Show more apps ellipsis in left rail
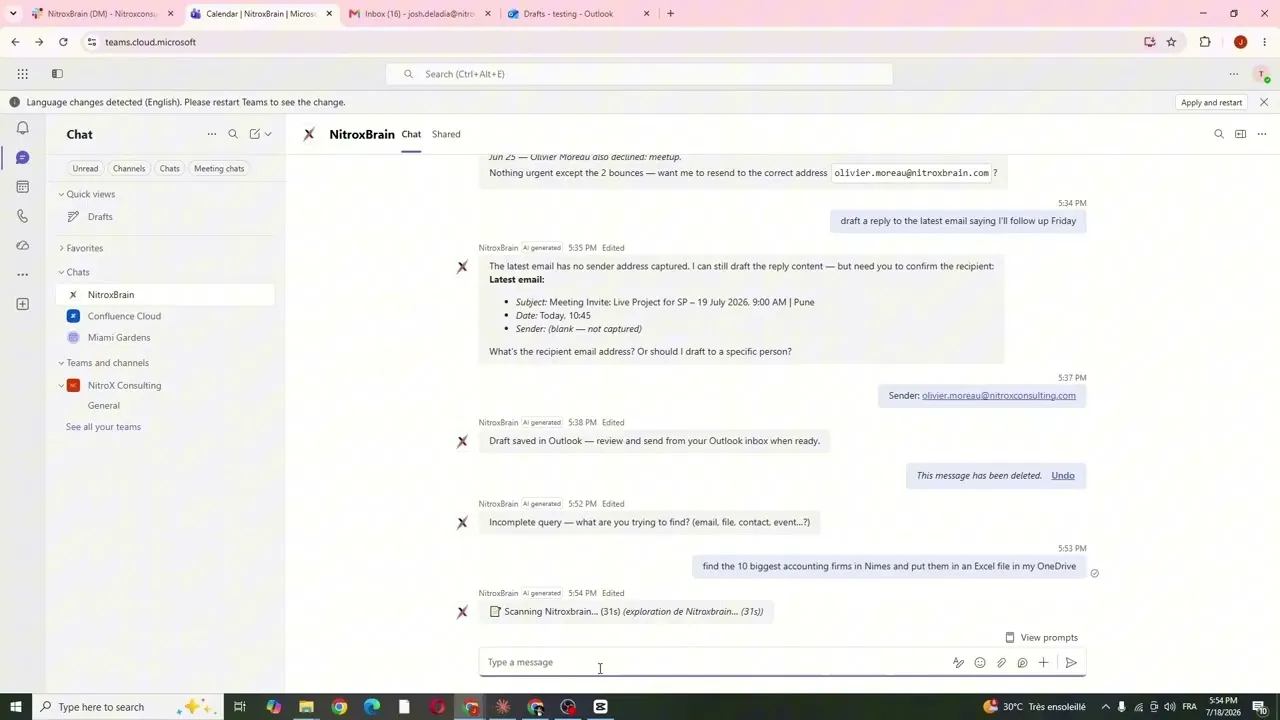Viewport: 1280px width, 720px height. coord(22,274)
